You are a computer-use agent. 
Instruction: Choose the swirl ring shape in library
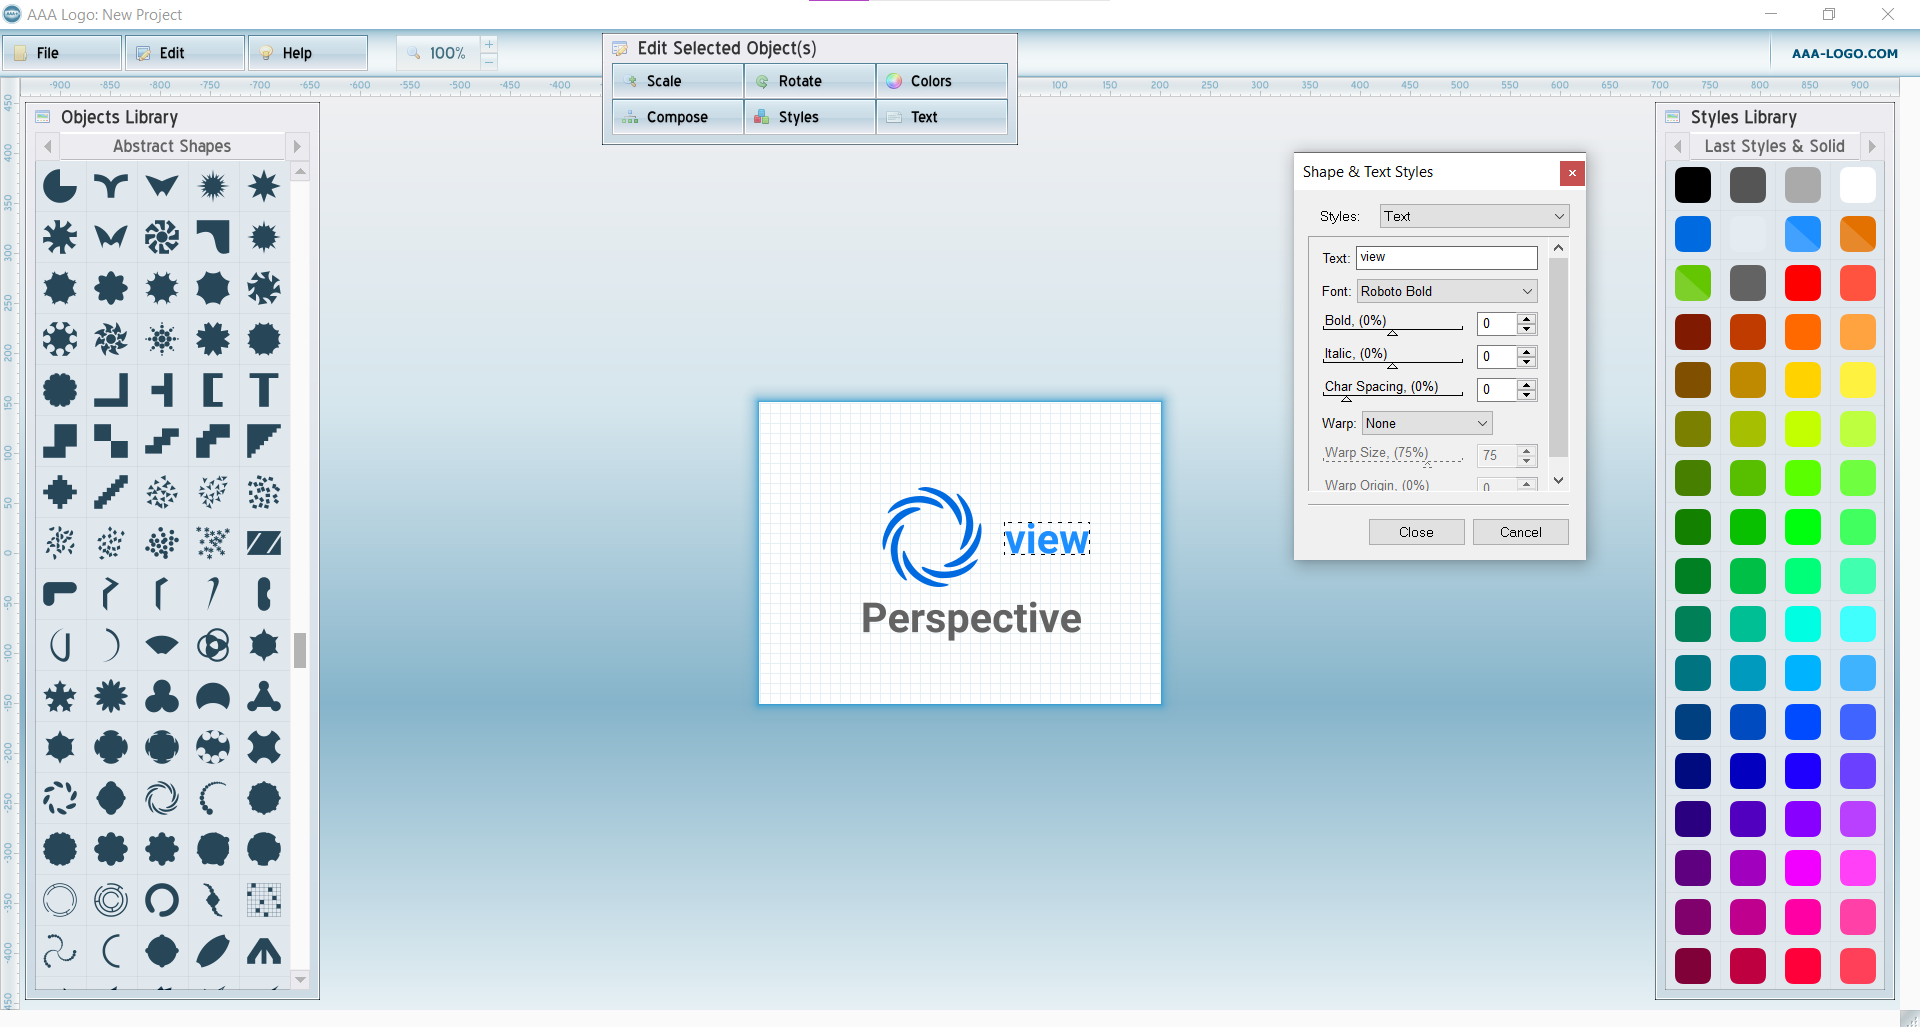[162, 798]
